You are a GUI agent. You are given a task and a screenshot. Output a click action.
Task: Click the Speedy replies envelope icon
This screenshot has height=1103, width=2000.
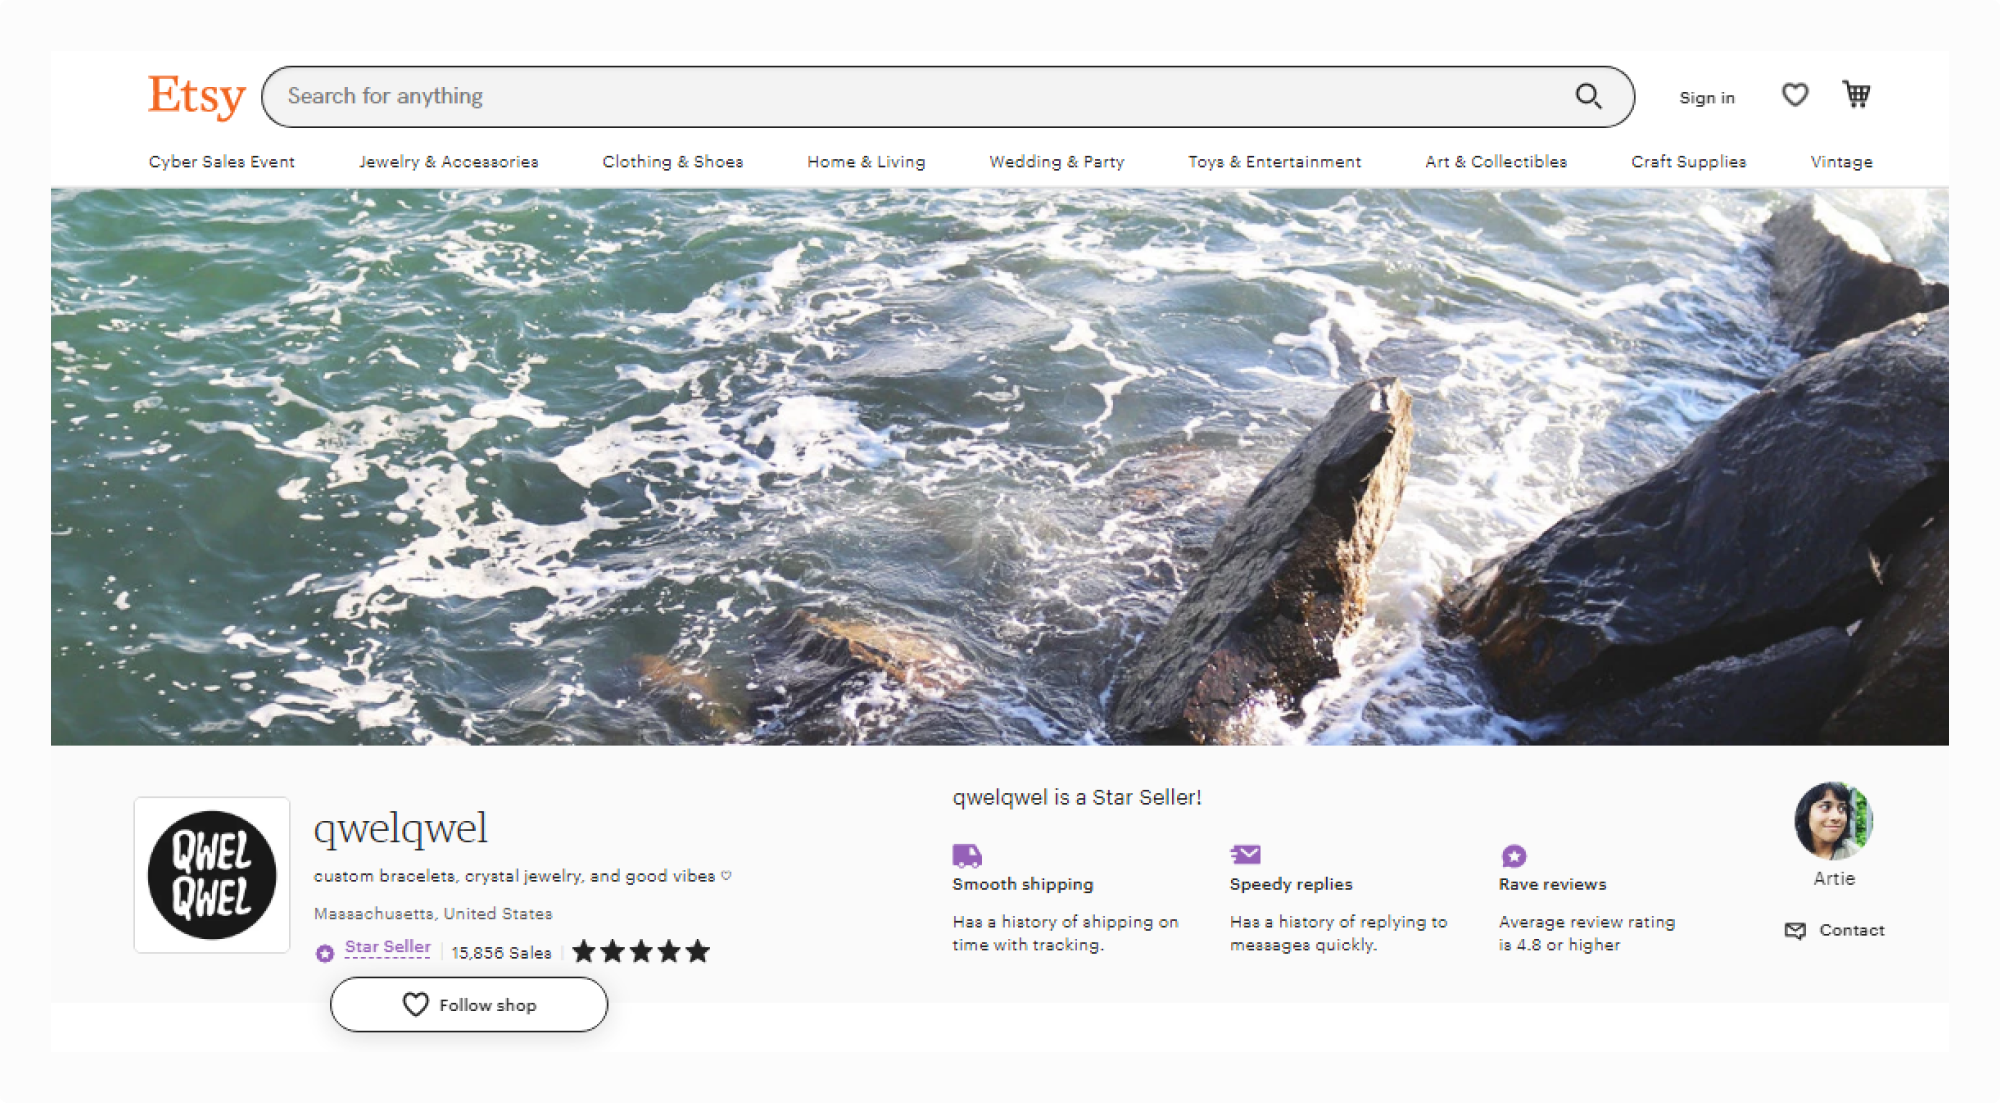[x=1245, y=854]
